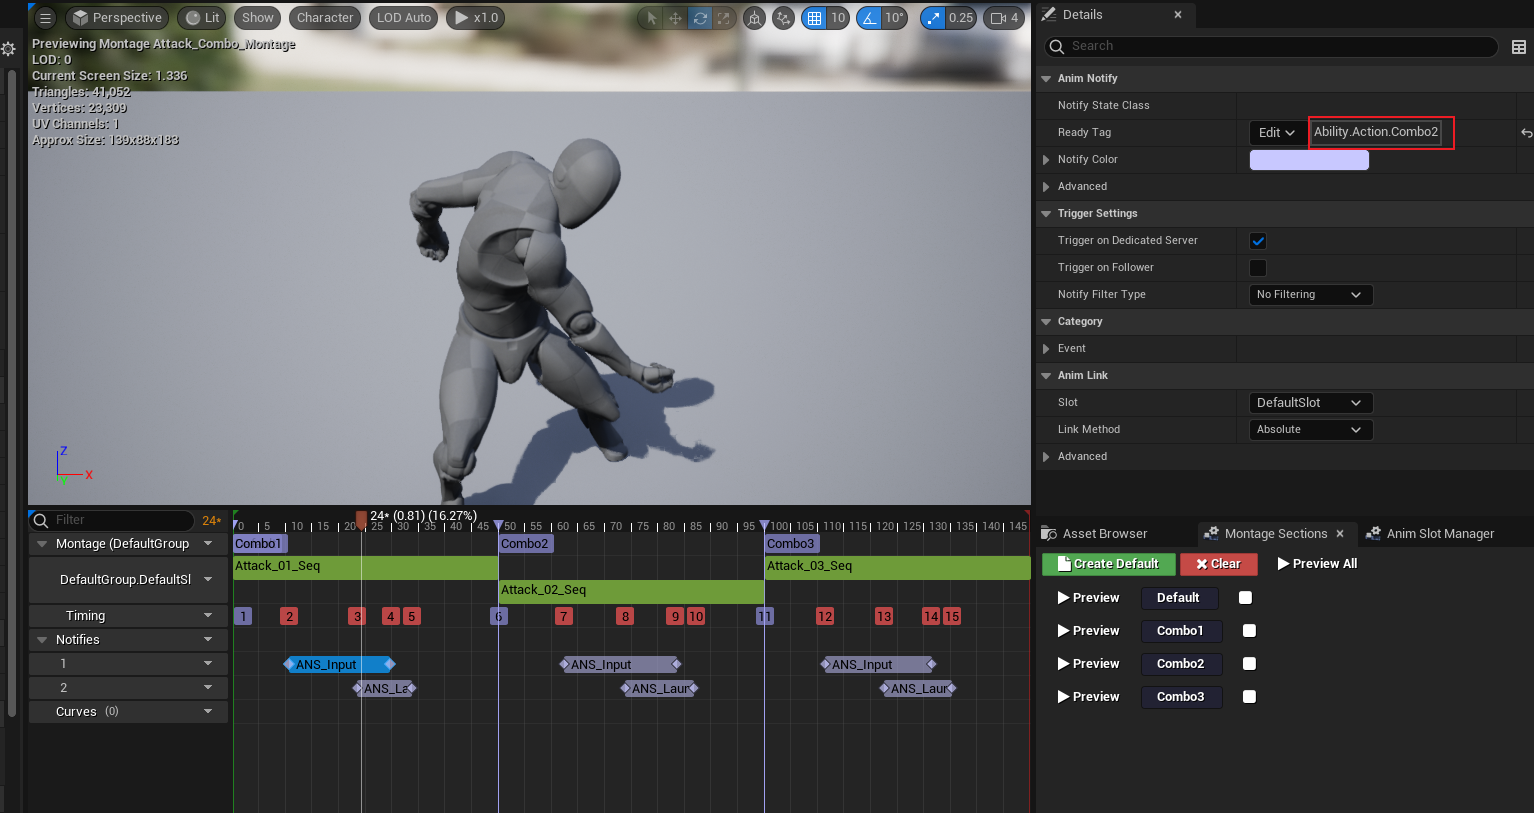The width and height of the screenshot is (1534, 813).
Task: Uncheck Trigger on Dedicated Server
Action: point(1258,241)
